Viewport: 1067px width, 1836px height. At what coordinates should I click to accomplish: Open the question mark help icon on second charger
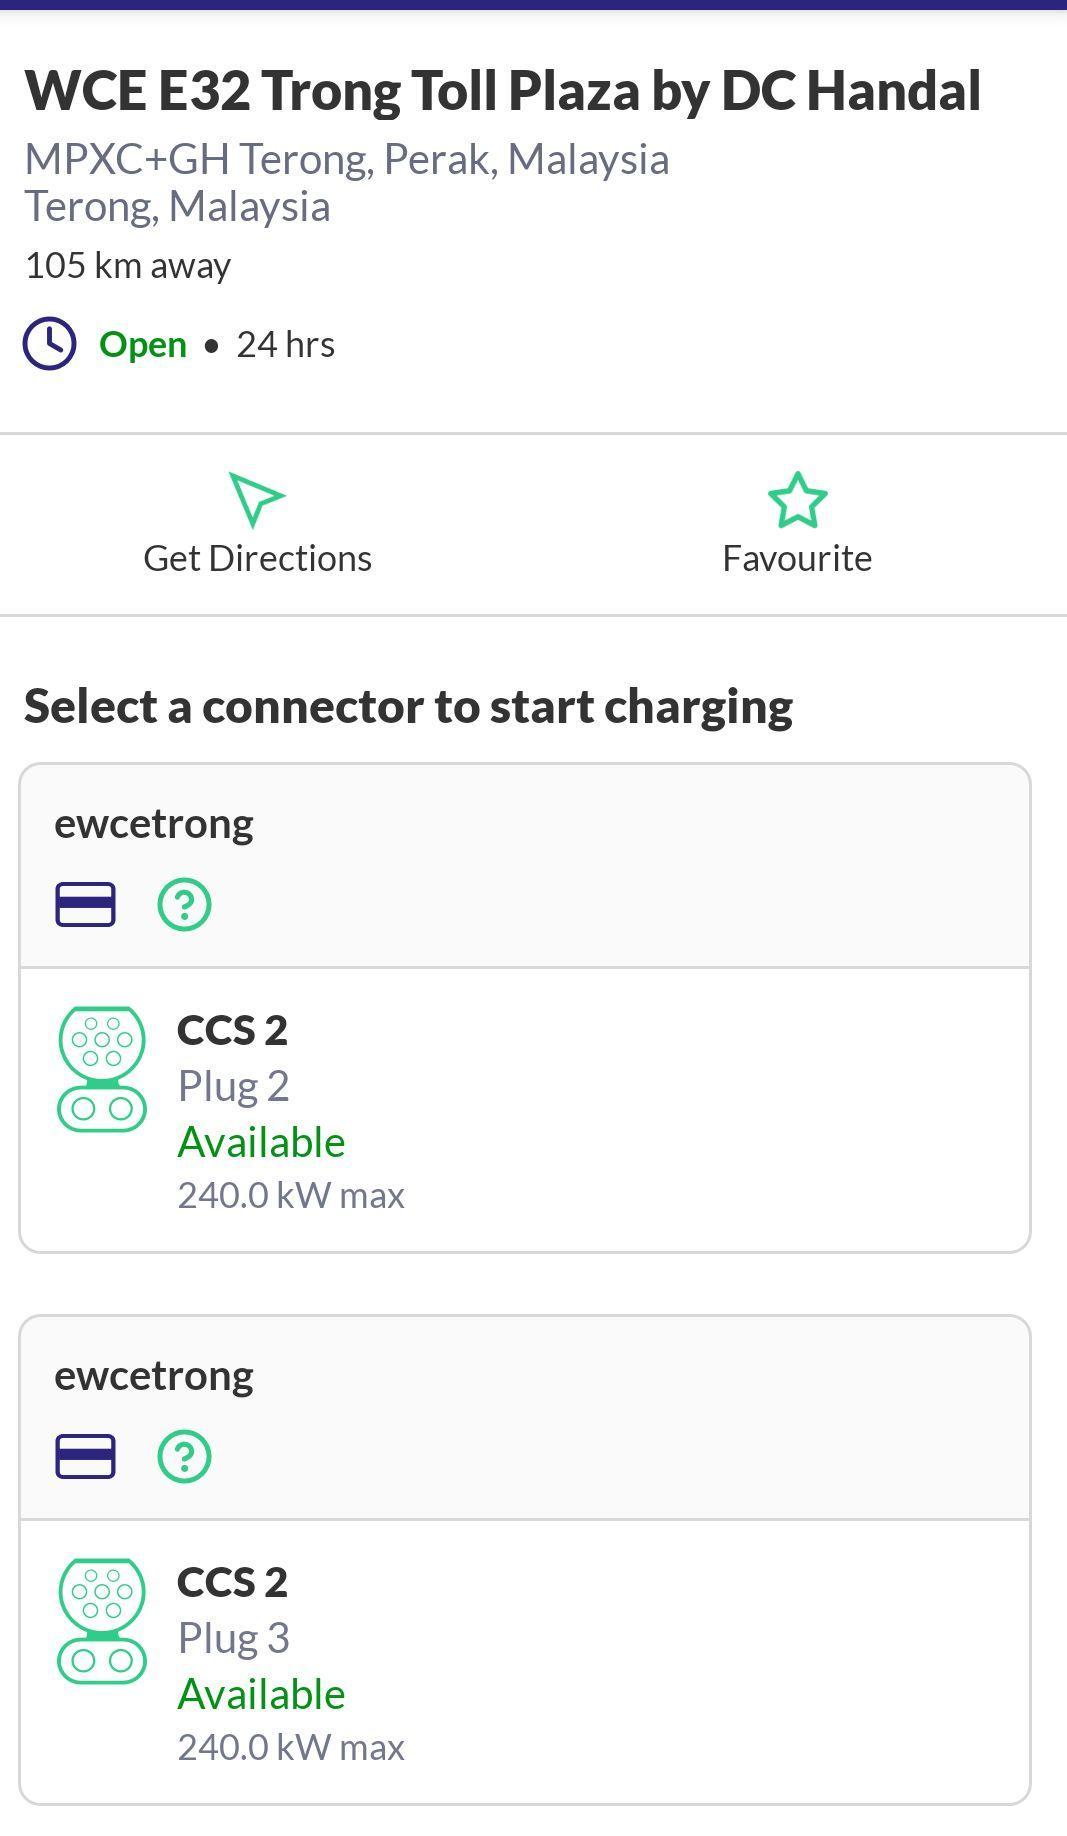tap(186, 1458)
